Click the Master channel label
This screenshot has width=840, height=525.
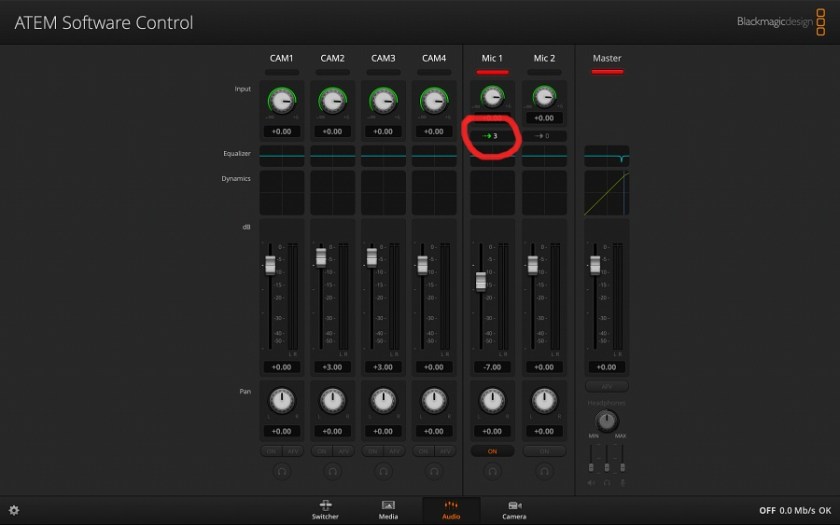click(x=607, y=58)
